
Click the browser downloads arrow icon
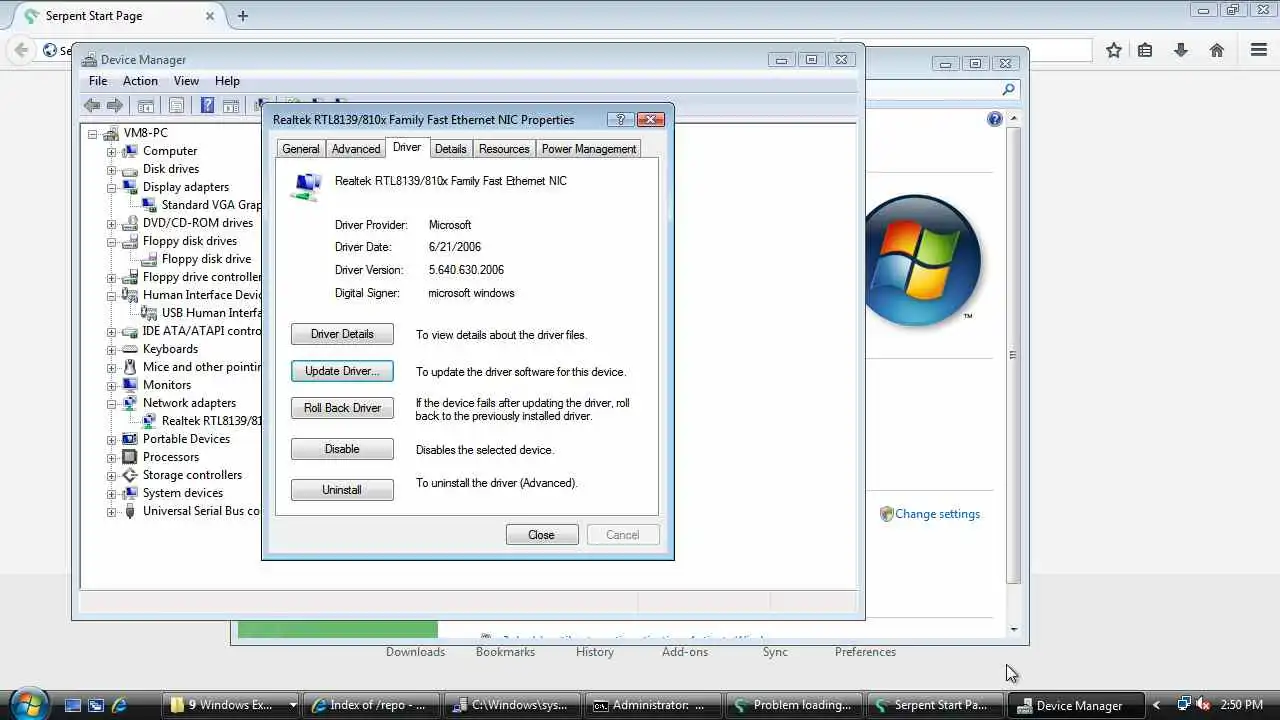1181,50
